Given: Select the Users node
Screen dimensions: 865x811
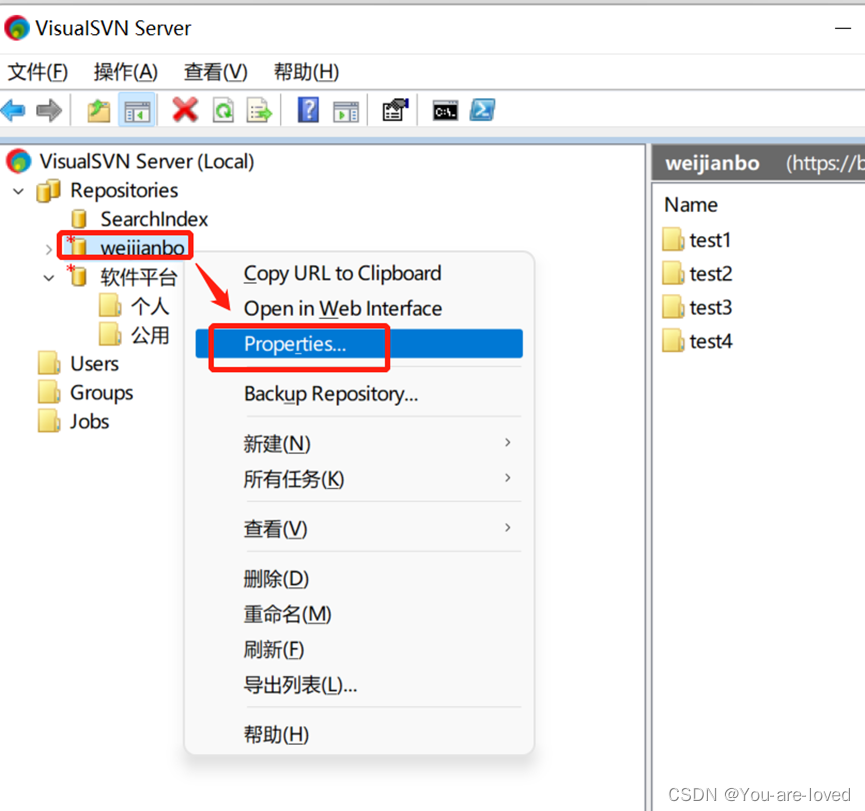Looking at the screenshot, I should 94,364.
